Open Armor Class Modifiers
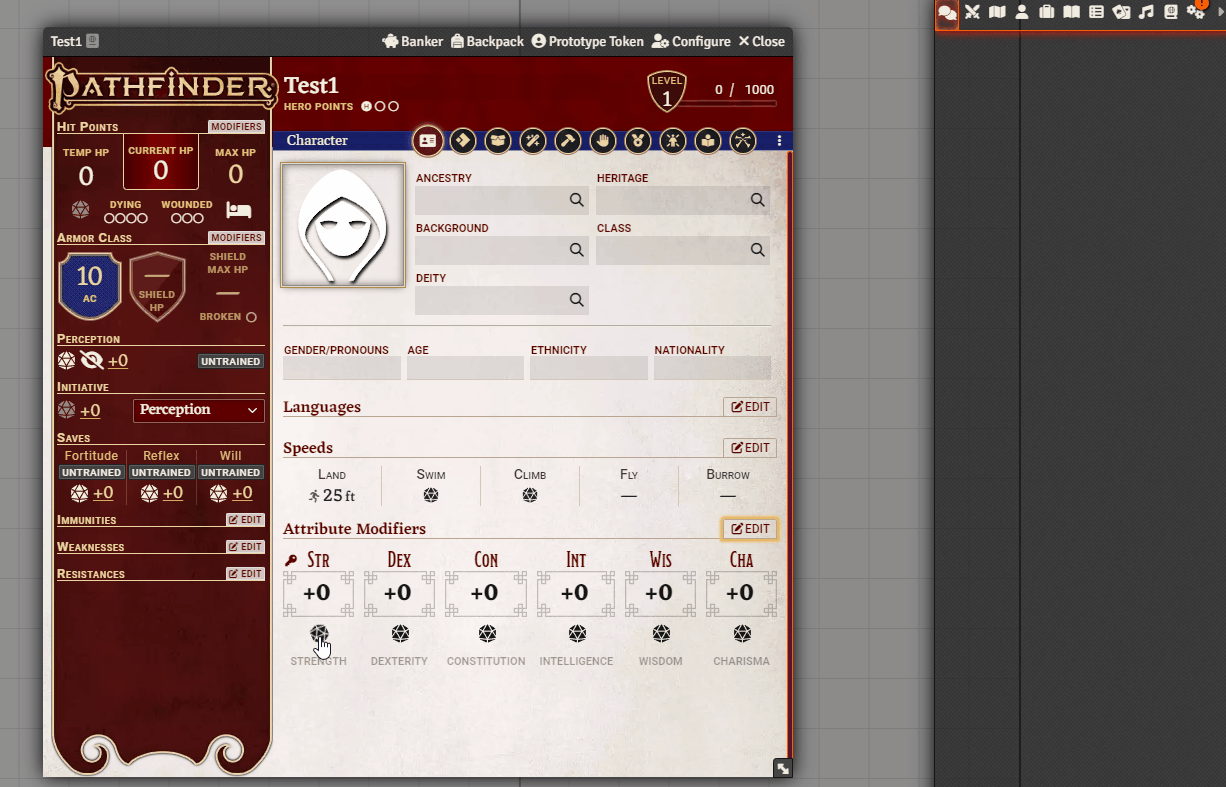 [x=237, y=238]
